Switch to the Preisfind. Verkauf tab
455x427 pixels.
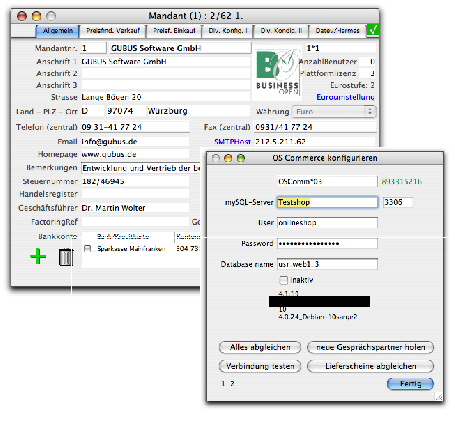(x=113, y=31)
